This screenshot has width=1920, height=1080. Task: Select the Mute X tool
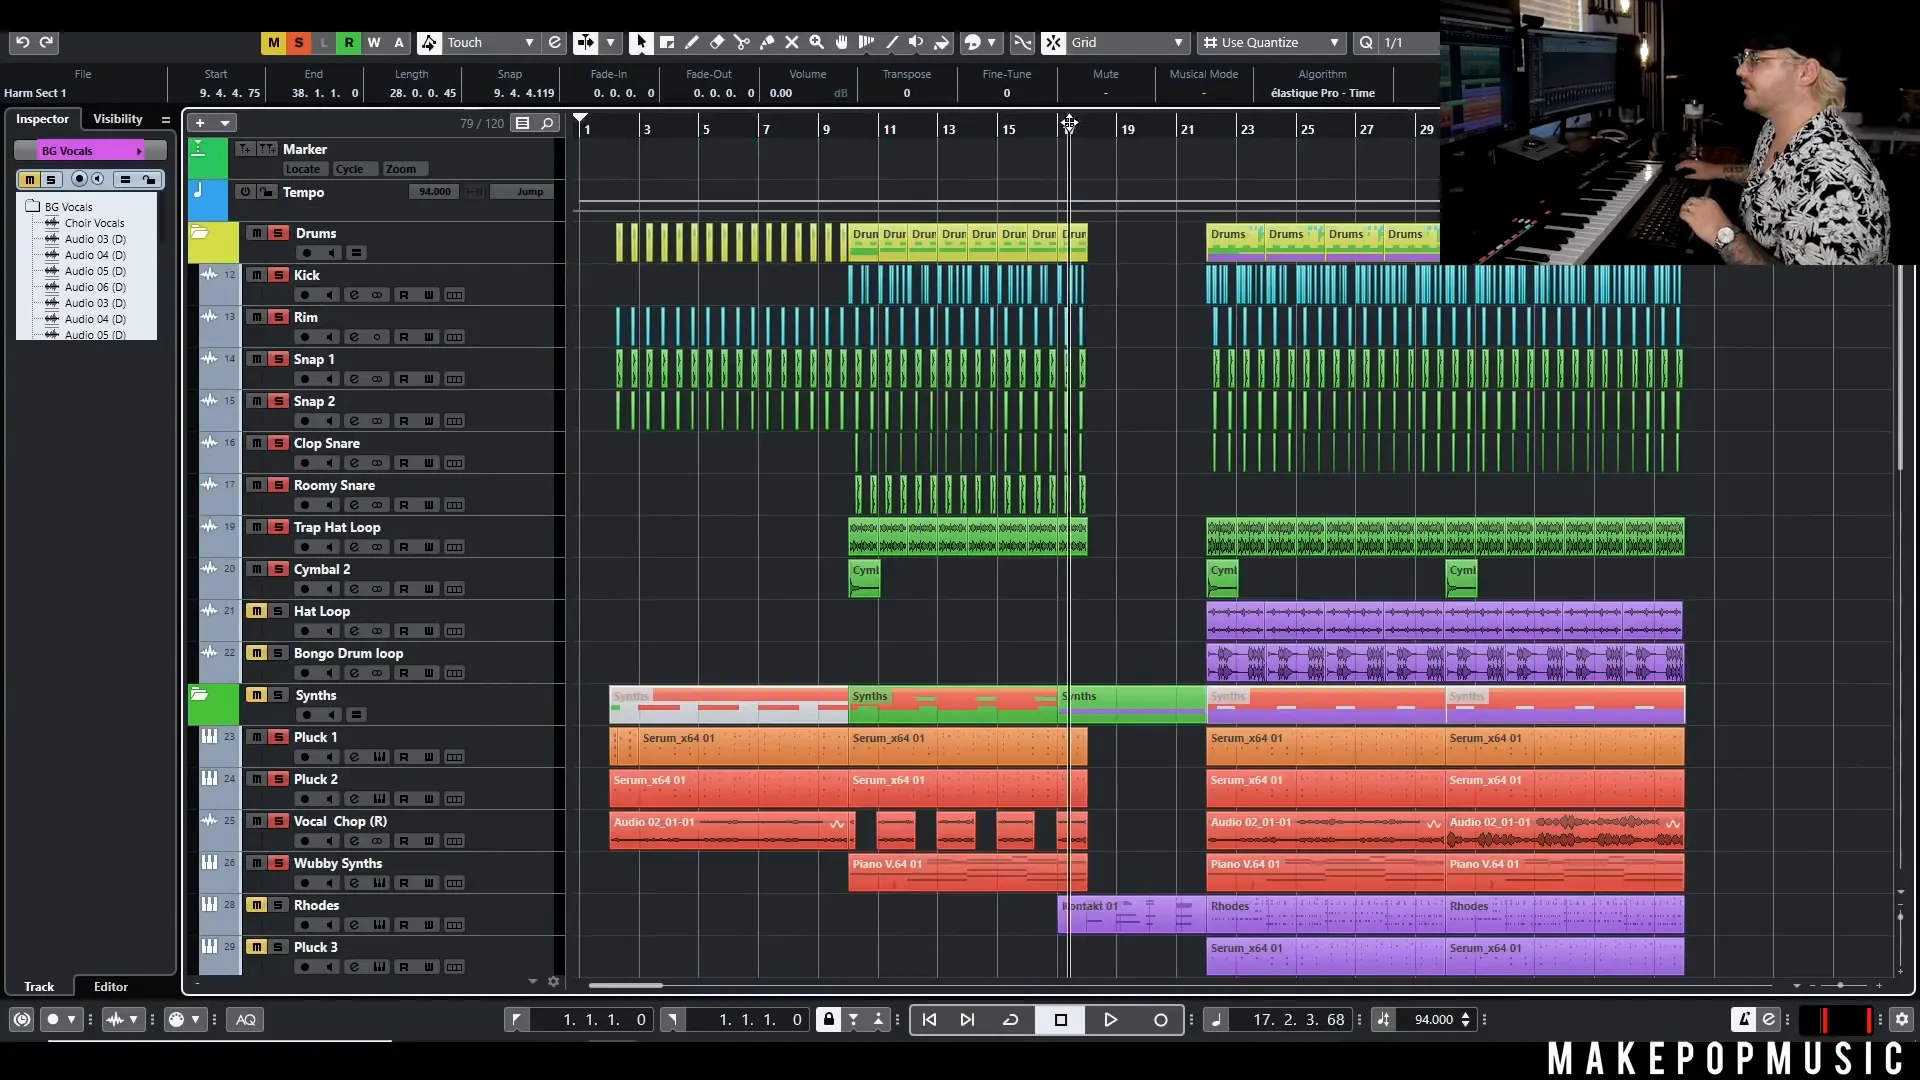click(792, 42)
